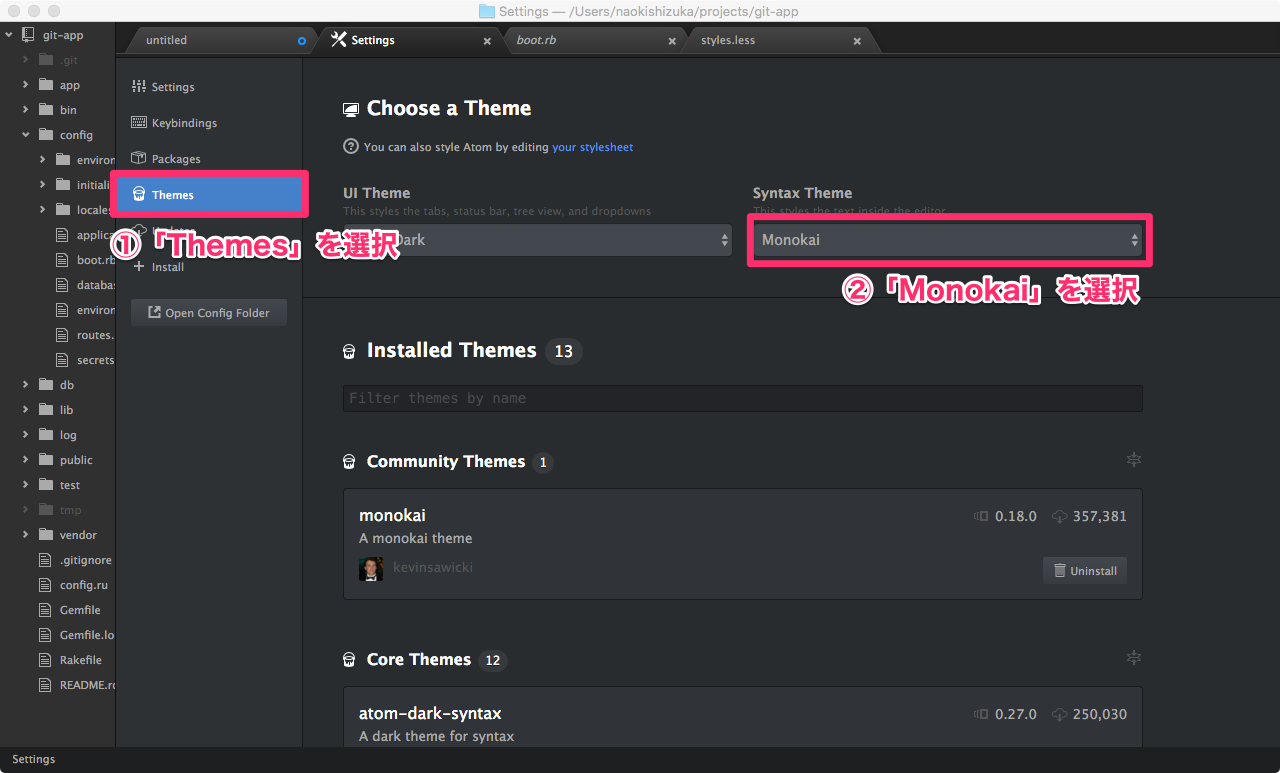Select the Gemfile.lock file

click(87, 635)
